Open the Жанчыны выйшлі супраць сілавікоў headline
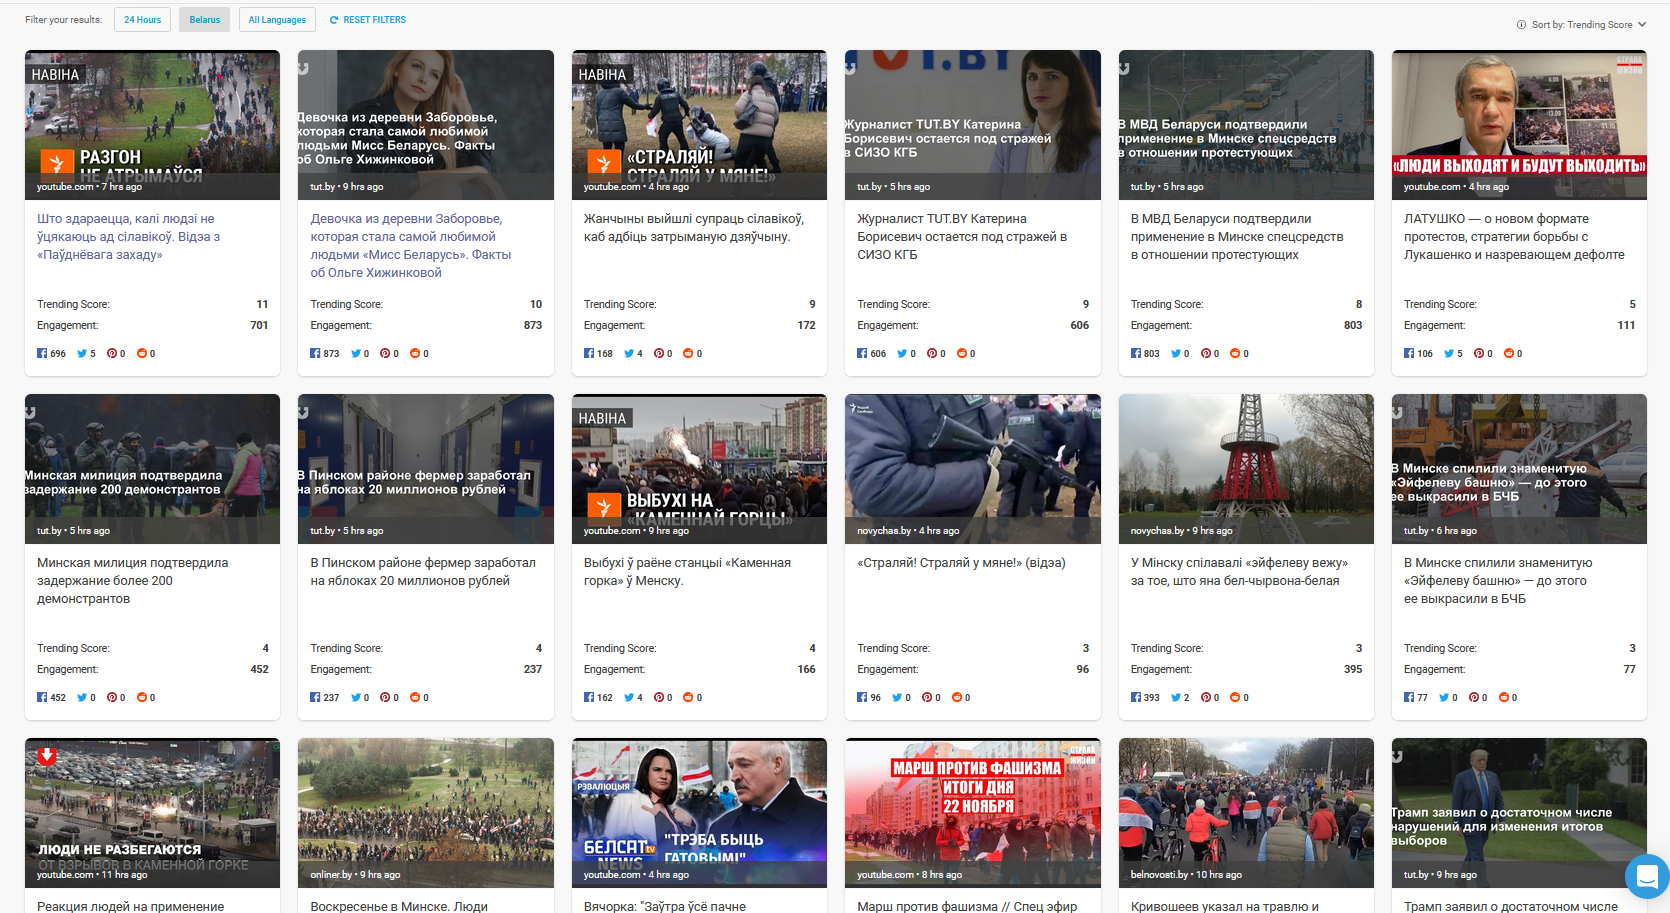The width and height of the screenshot is (1670, 913). (x=693, y=227)
